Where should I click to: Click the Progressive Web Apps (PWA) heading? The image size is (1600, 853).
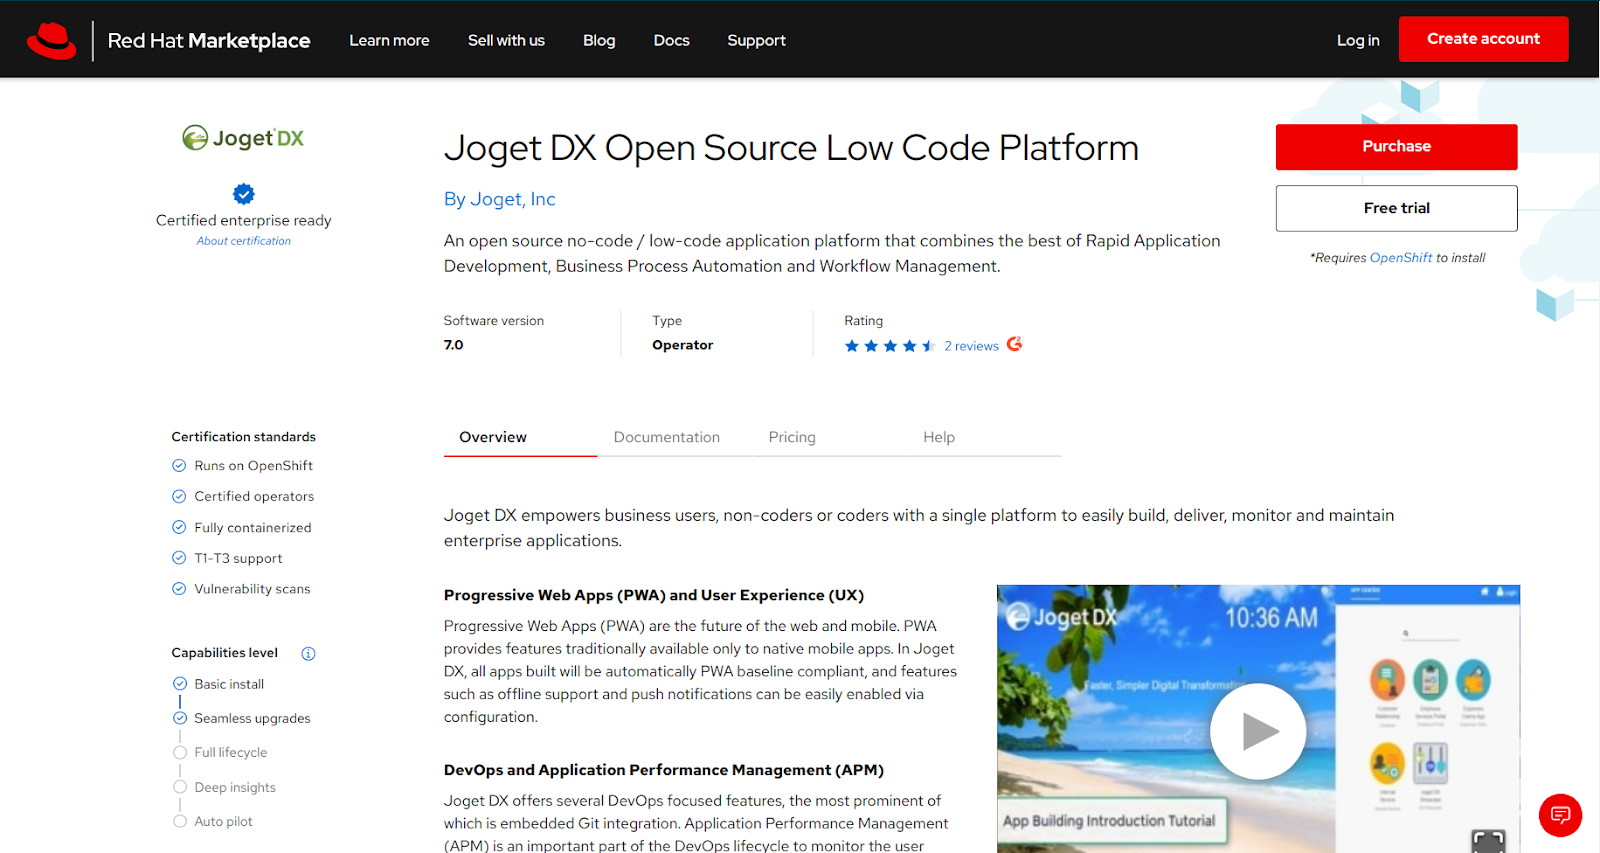click(654, 595)
